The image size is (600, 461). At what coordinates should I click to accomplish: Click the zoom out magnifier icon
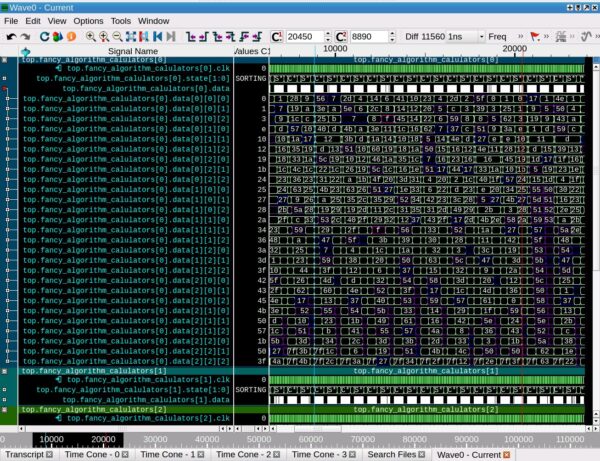tap(117, 37)
